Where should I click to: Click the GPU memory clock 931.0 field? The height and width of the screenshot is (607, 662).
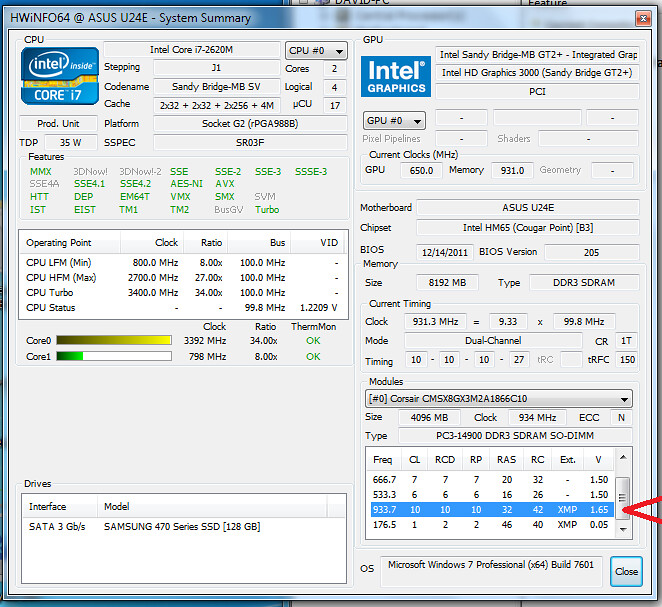(x=513, y=171)
